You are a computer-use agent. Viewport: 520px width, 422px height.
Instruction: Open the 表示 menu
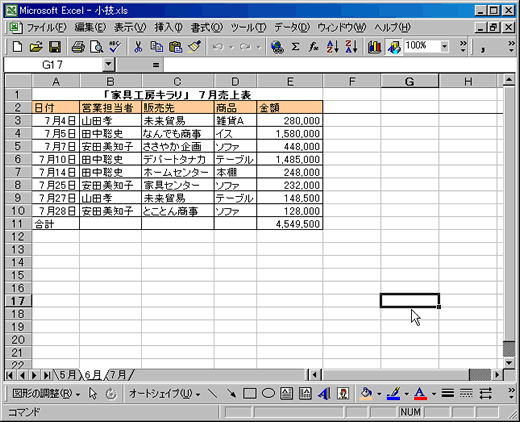click(130, 27)
